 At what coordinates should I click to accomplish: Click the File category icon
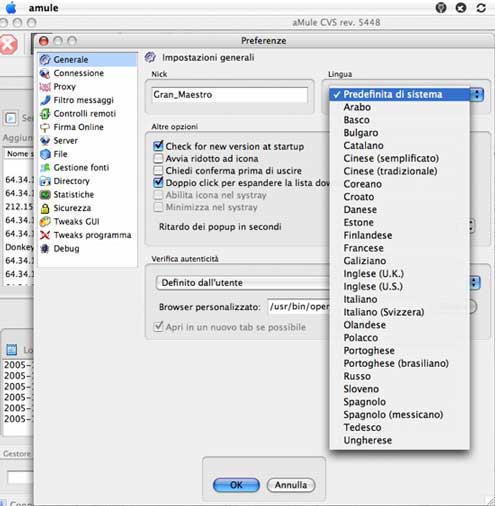[x=45, y=154]
